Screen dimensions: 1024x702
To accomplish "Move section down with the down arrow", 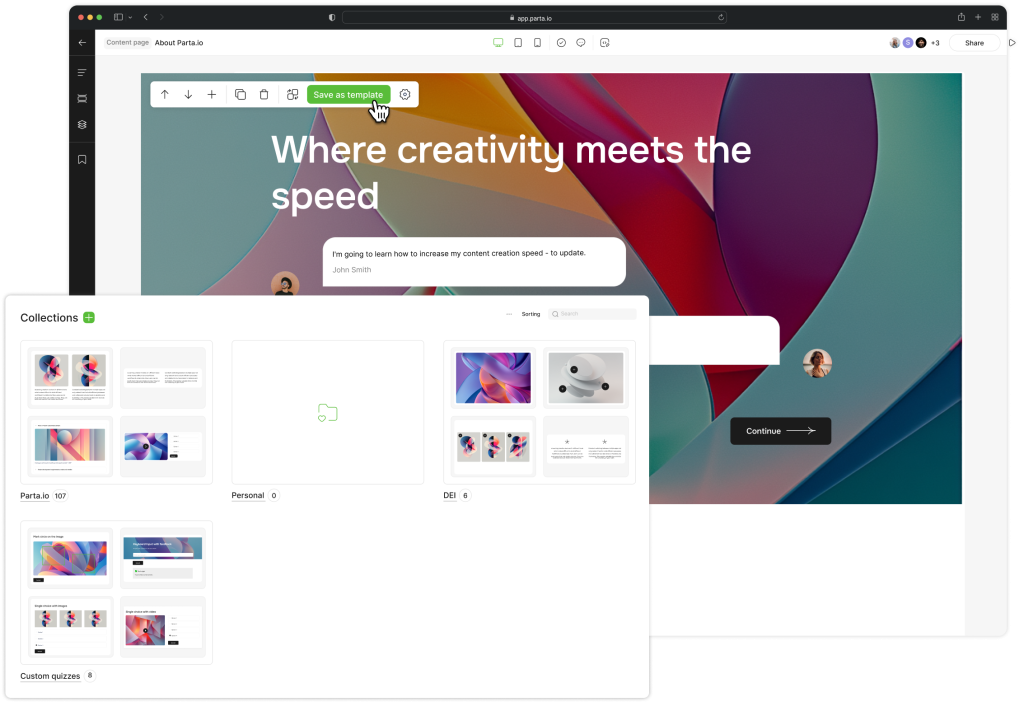I will coord(188,95).
